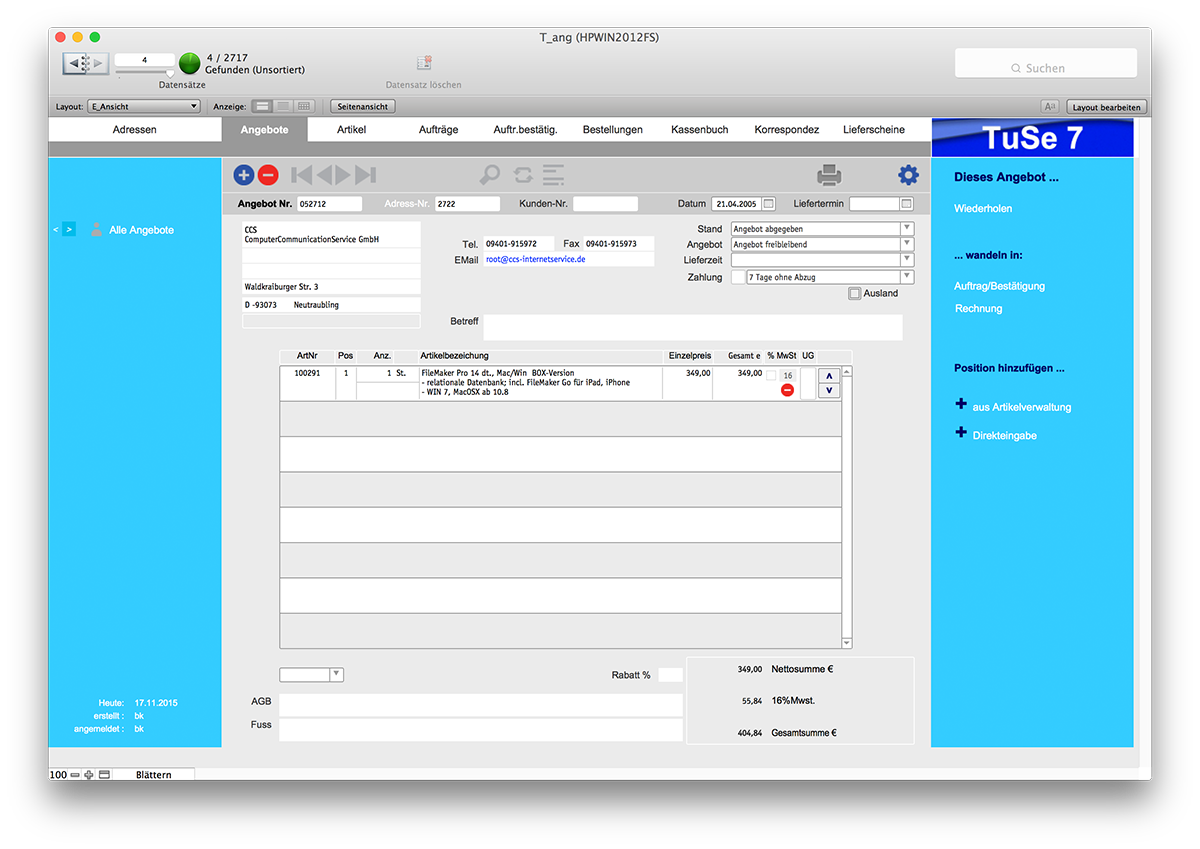1200x849 pixels.
Task: Click the Betreff input field
Action: pyautogui.click(x=693, y=328)
